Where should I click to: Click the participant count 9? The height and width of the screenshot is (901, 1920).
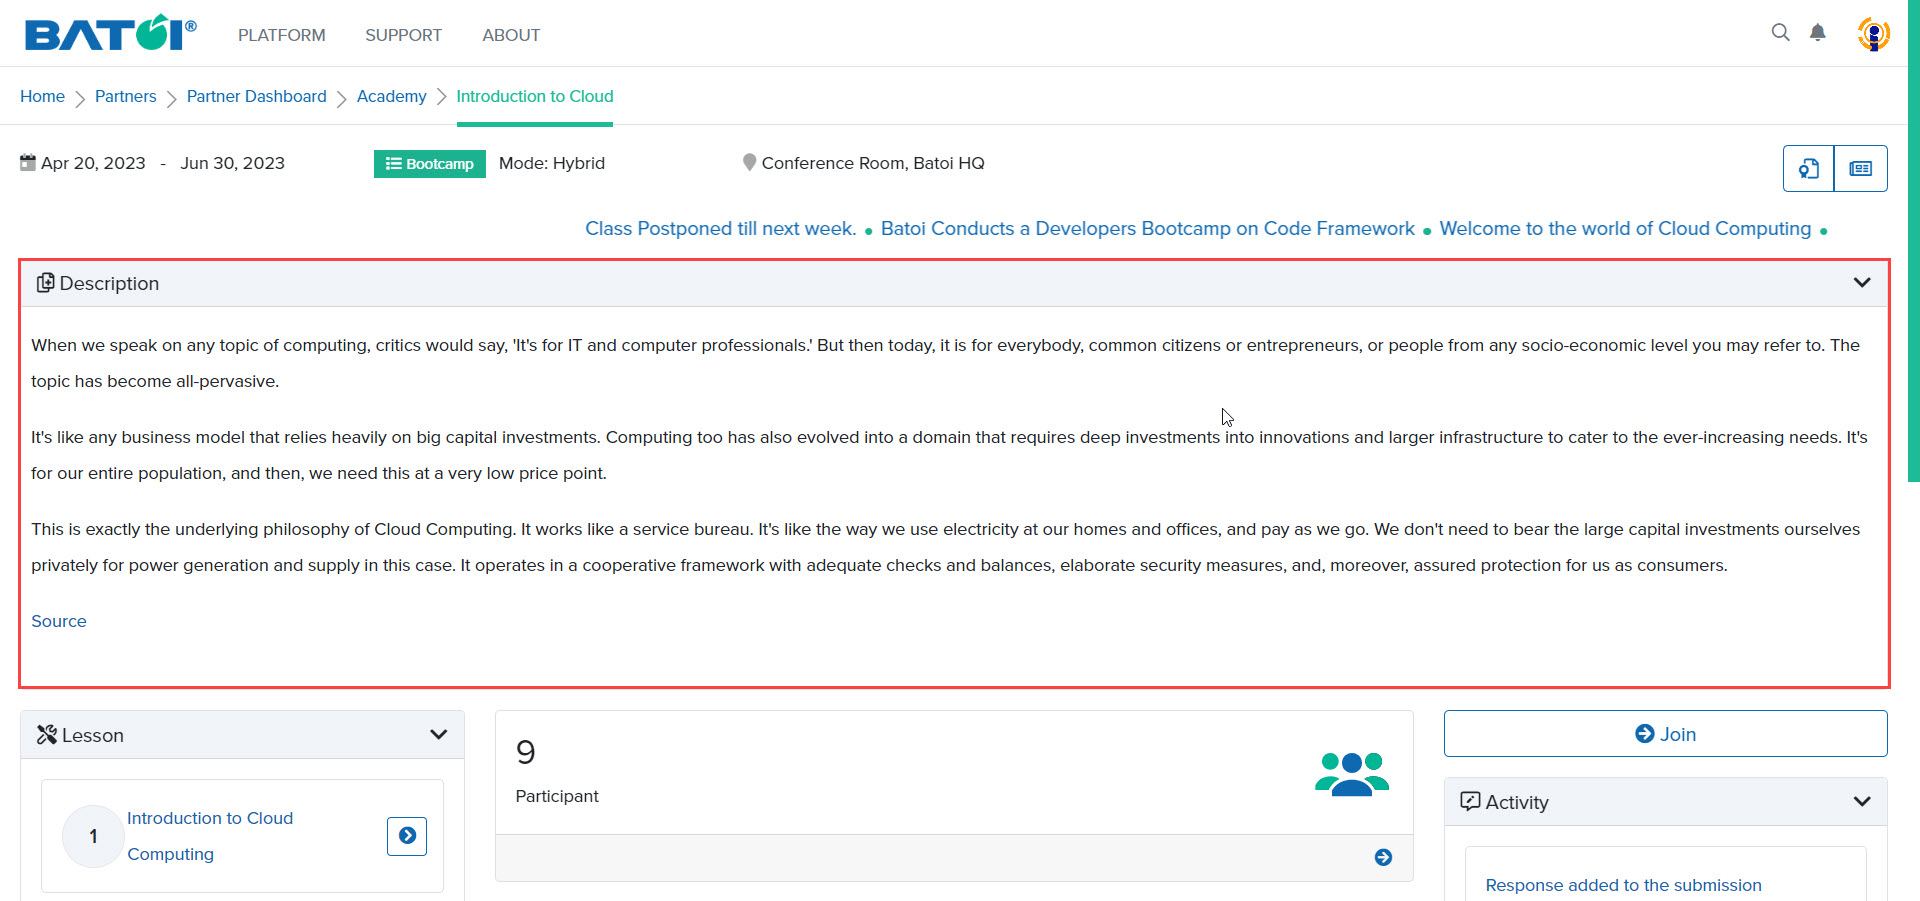(526, 752)
